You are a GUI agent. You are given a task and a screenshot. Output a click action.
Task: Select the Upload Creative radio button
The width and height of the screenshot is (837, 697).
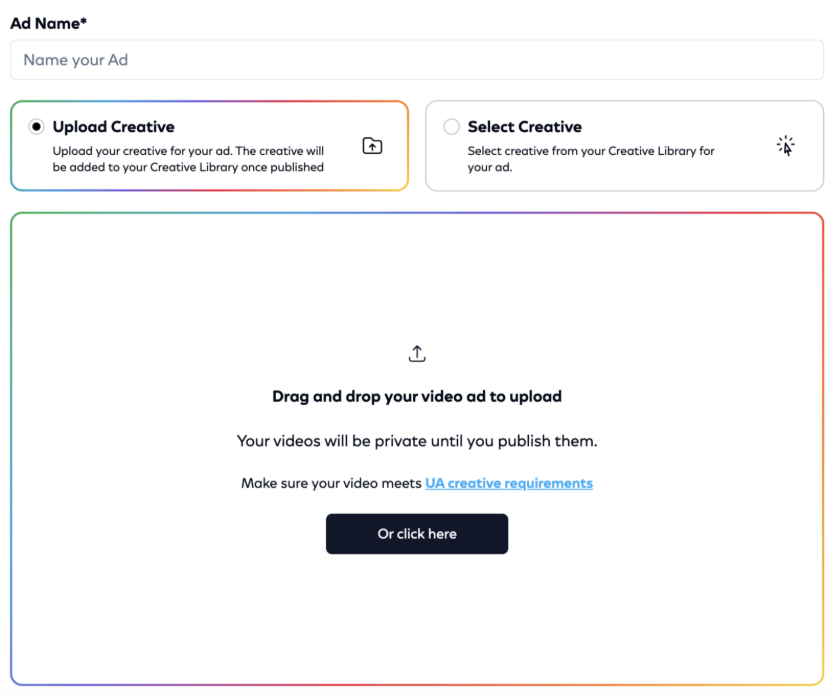[x=37, y=127]
